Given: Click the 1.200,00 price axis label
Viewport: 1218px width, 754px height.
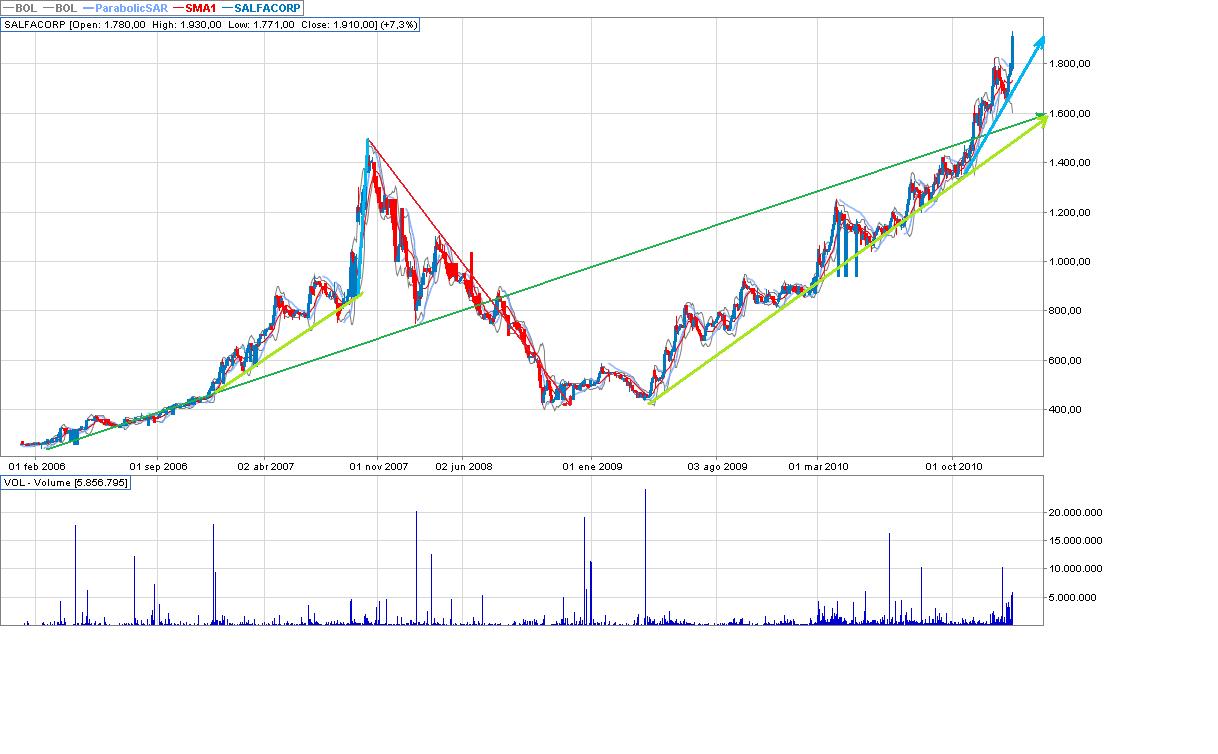Looking at the screenshot, I should 1069,212.
